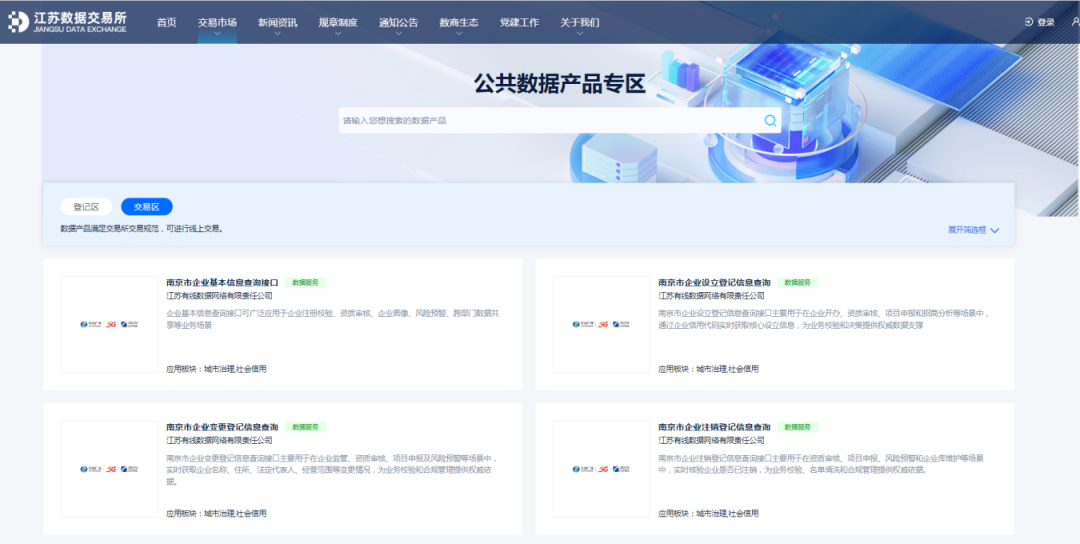Open 南京市企业变更登记信息查询 product logo image
This screenshot has width=1080, height=544.
coord(109,468)
